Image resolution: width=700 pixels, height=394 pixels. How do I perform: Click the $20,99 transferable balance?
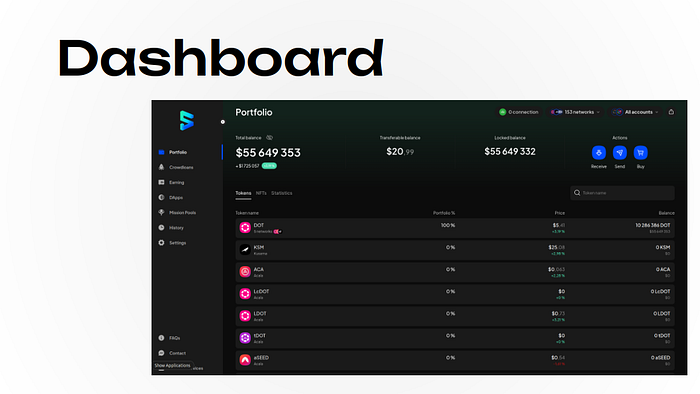coord(400,152)
